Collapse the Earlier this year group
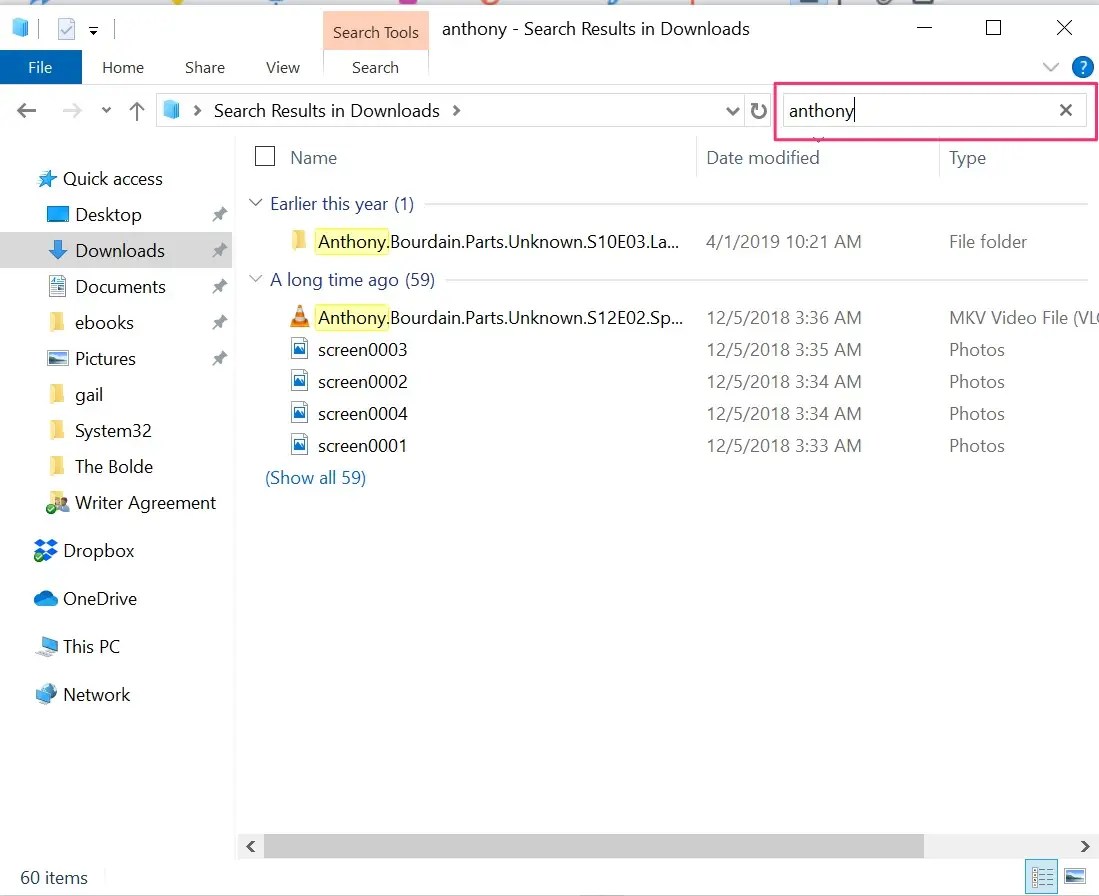1099x896 pixels. point(256,203)
